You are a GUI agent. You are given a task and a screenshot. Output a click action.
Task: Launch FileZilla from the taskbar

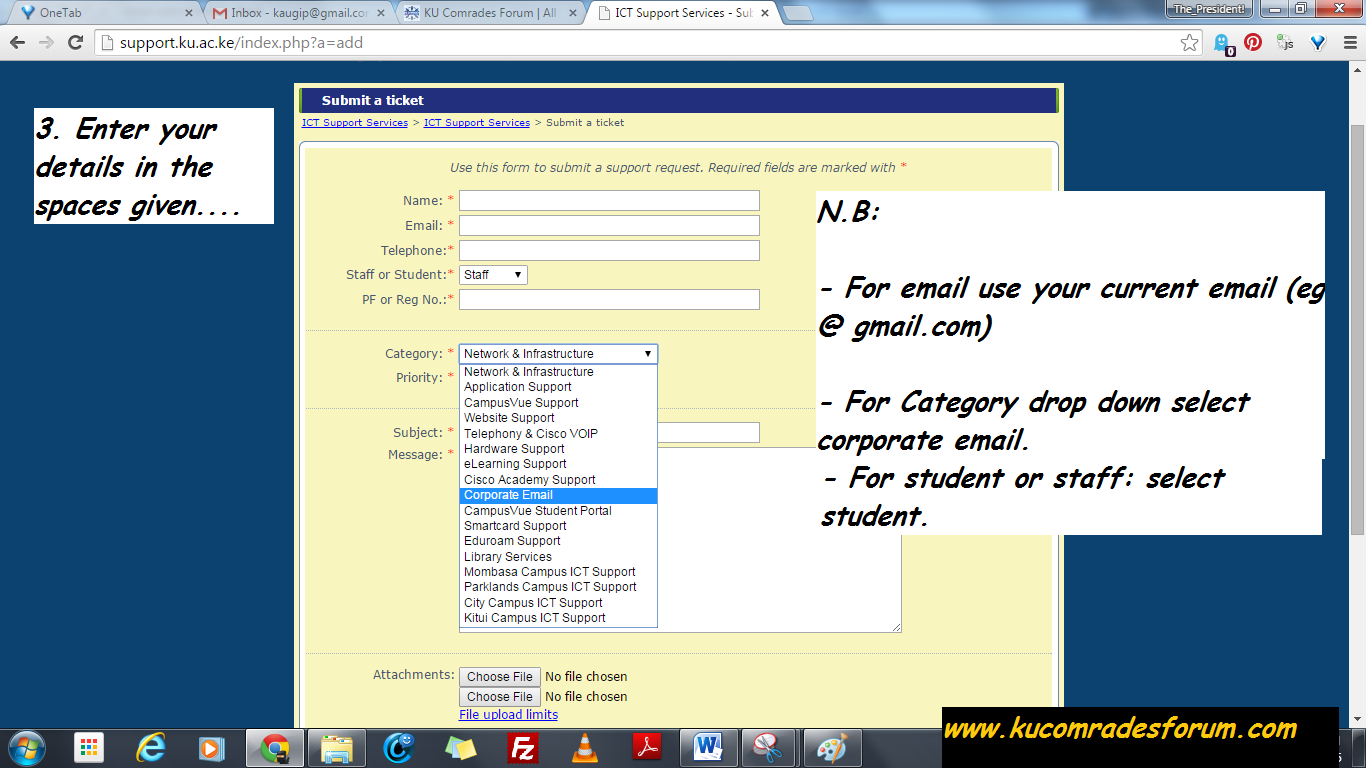pyautogui.click(x=522, y=748)
